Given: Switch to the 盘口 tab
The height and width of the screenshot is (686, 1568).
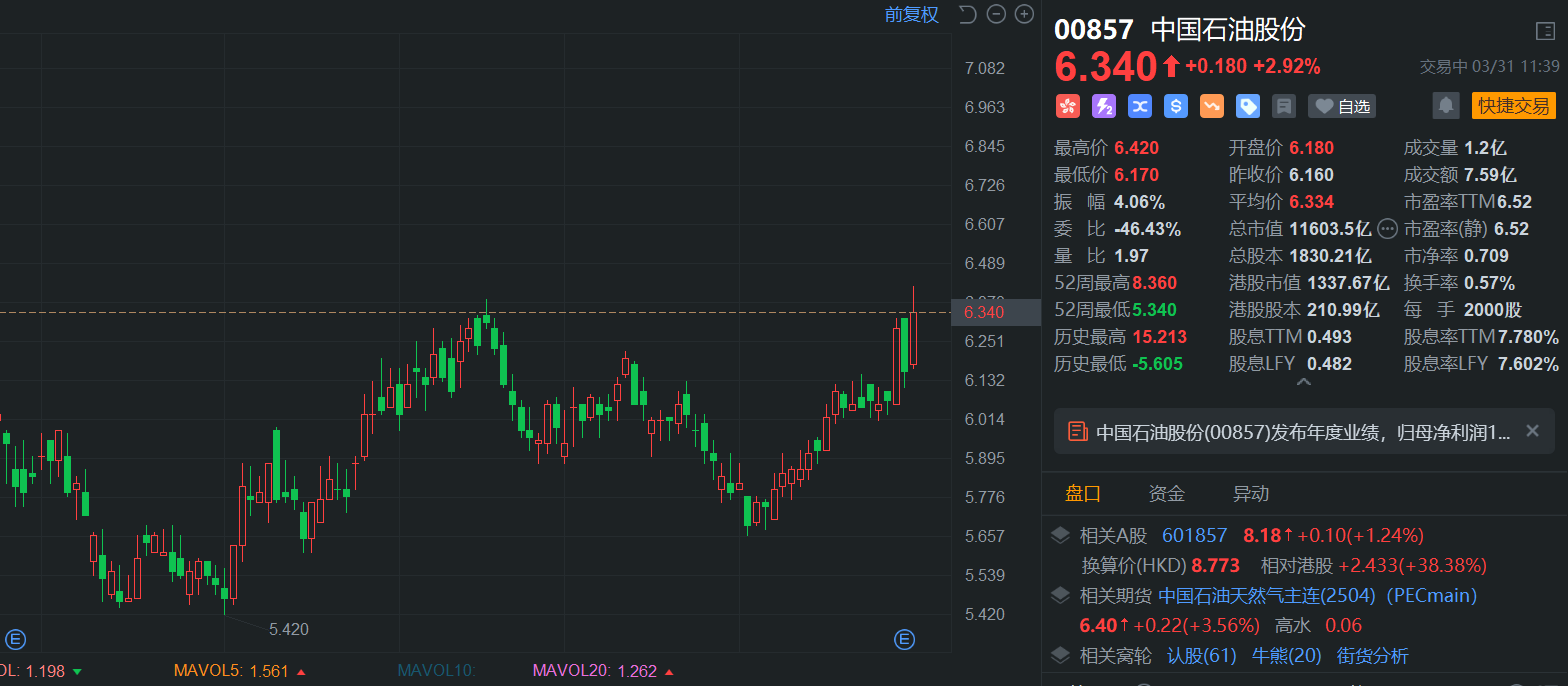Looking at the screenshot, I should click(1082, 493).
